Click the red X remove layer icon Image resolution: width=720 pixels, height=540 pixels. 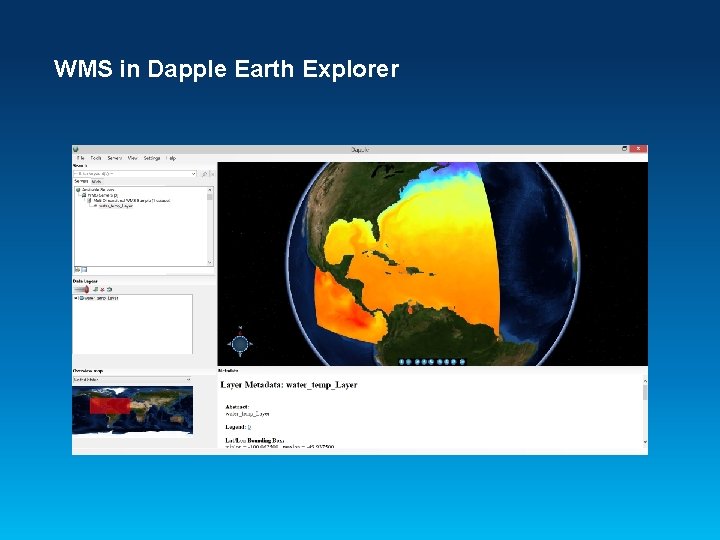(x=102, y=289)
